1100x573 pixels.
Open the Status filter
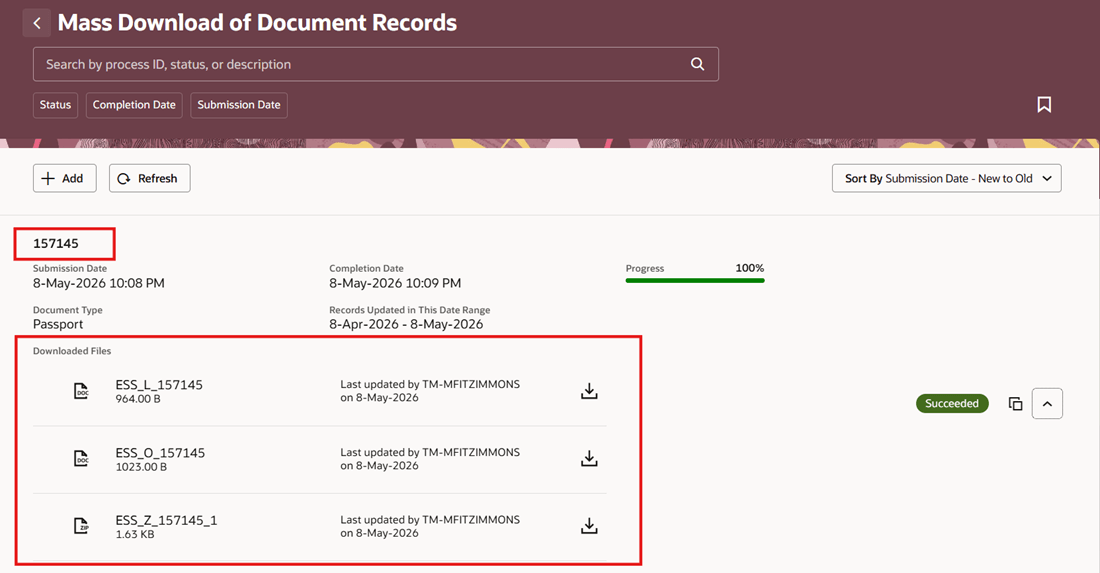point(55,105)
